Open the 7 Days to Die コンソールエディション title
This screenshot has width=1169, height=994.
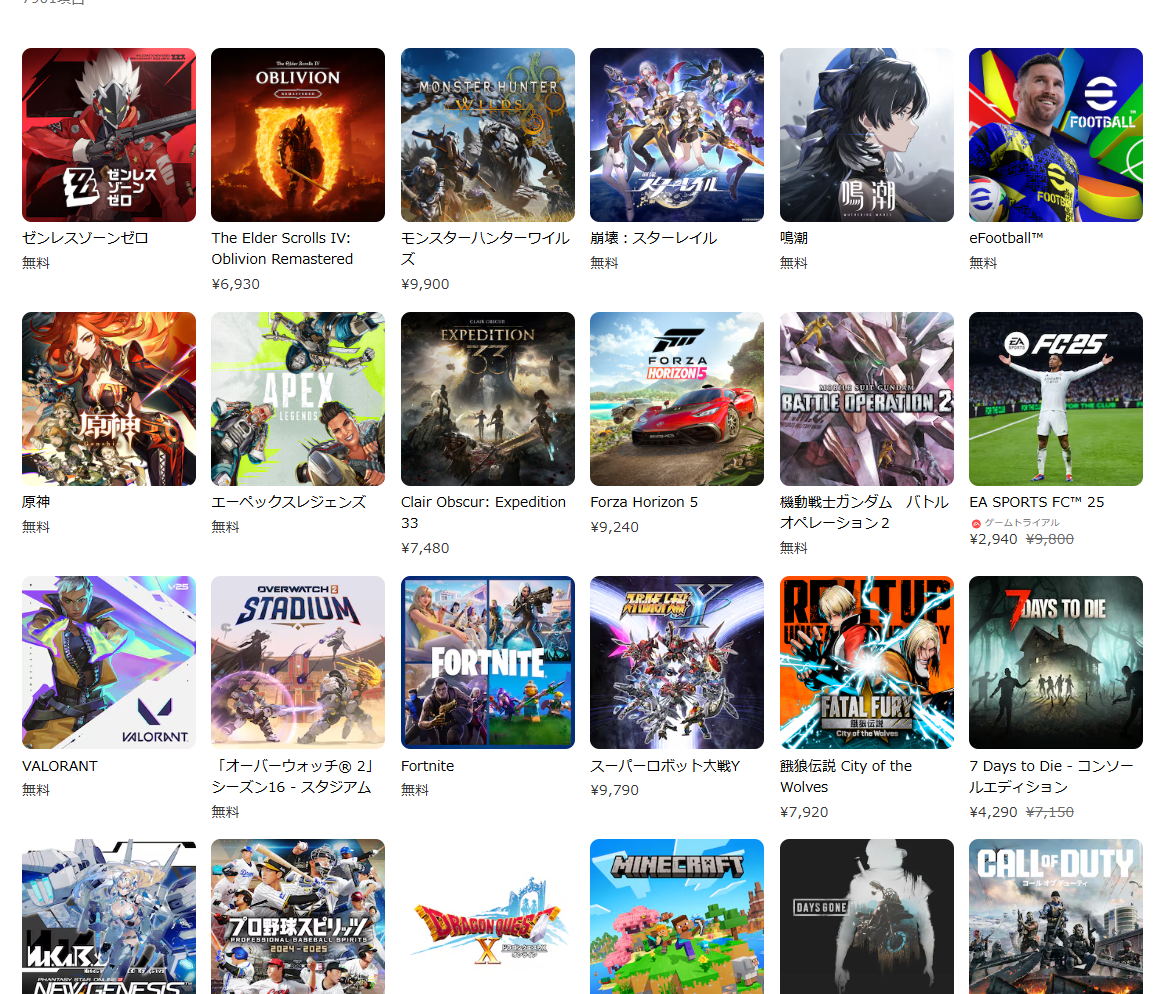pyautogui.click(x=1051, y=776)
